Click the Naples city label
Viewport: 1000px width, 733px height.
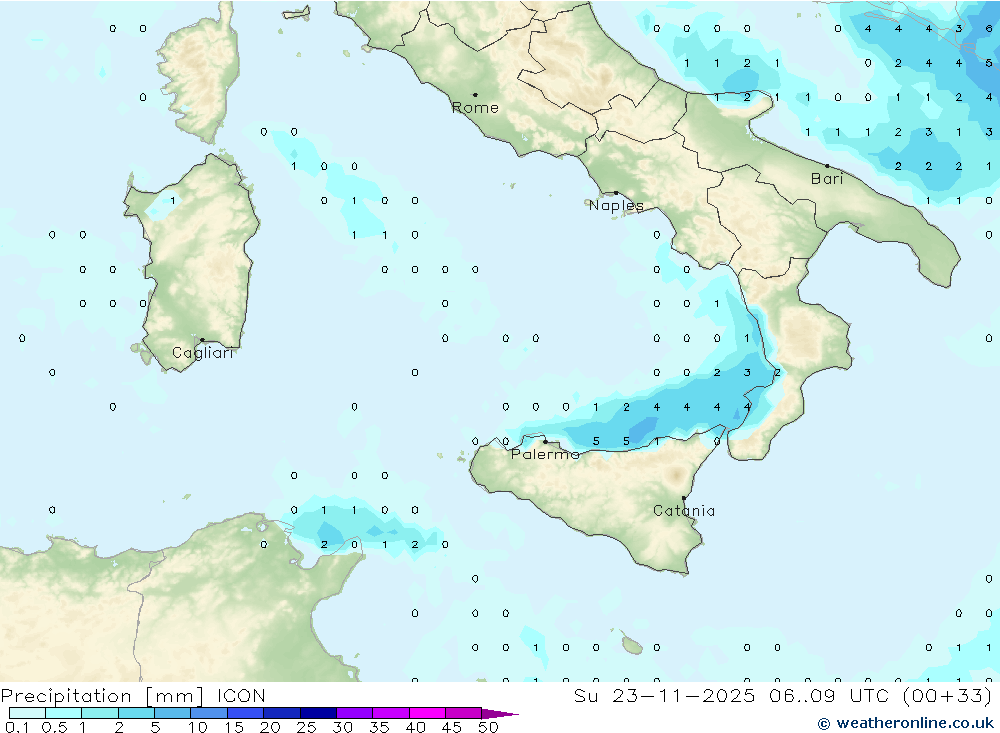616,205
